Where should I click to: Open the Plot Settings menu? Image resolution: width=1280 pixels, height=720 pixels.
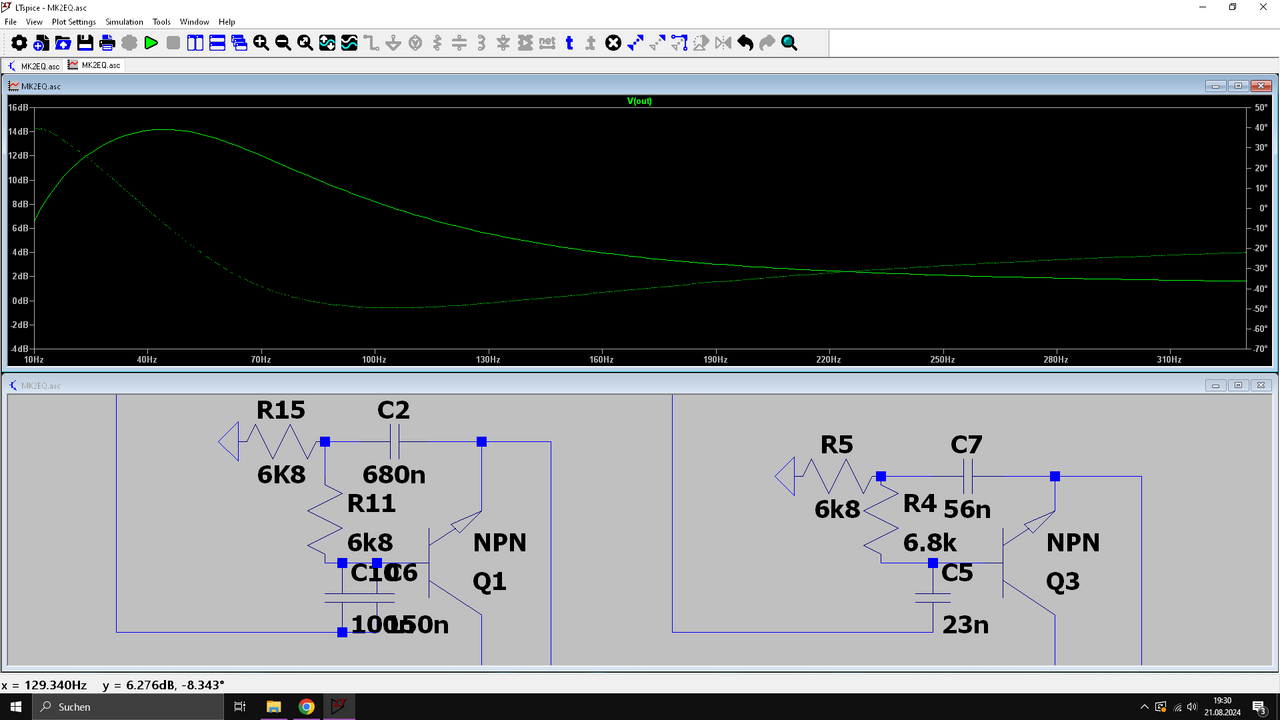click(x=74, y=21)
